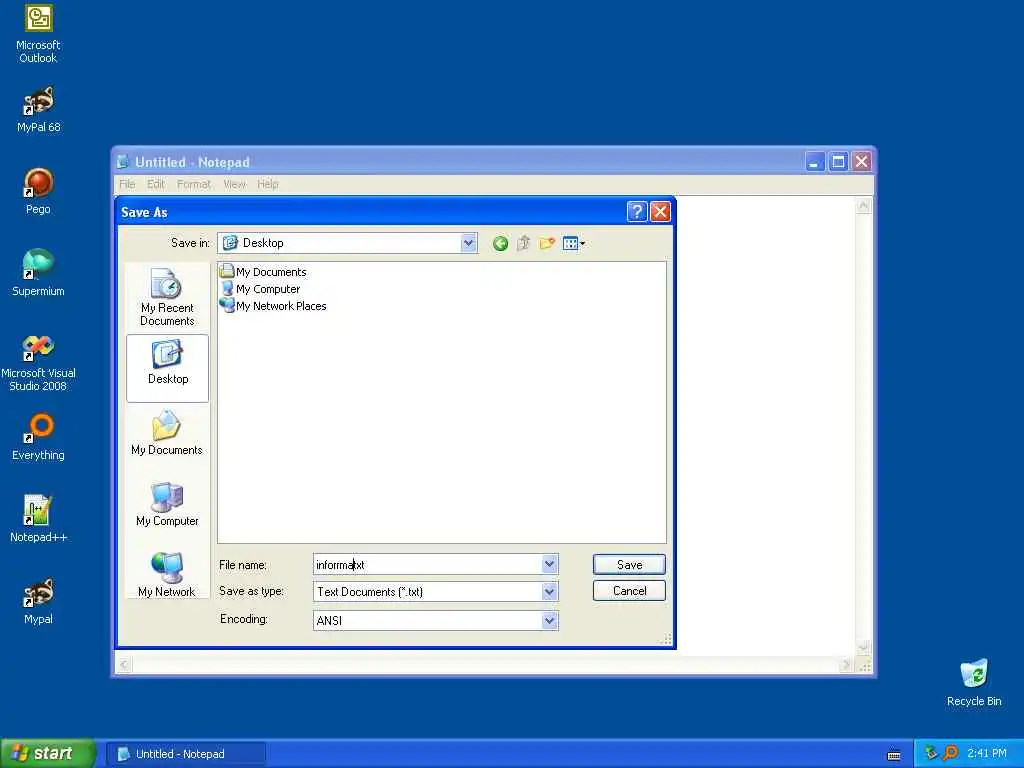The width and height of the screenshot is (1024, 768).
Task: Minimize the Notepad window
Action: pyautogui.click(x=815, y=161)
